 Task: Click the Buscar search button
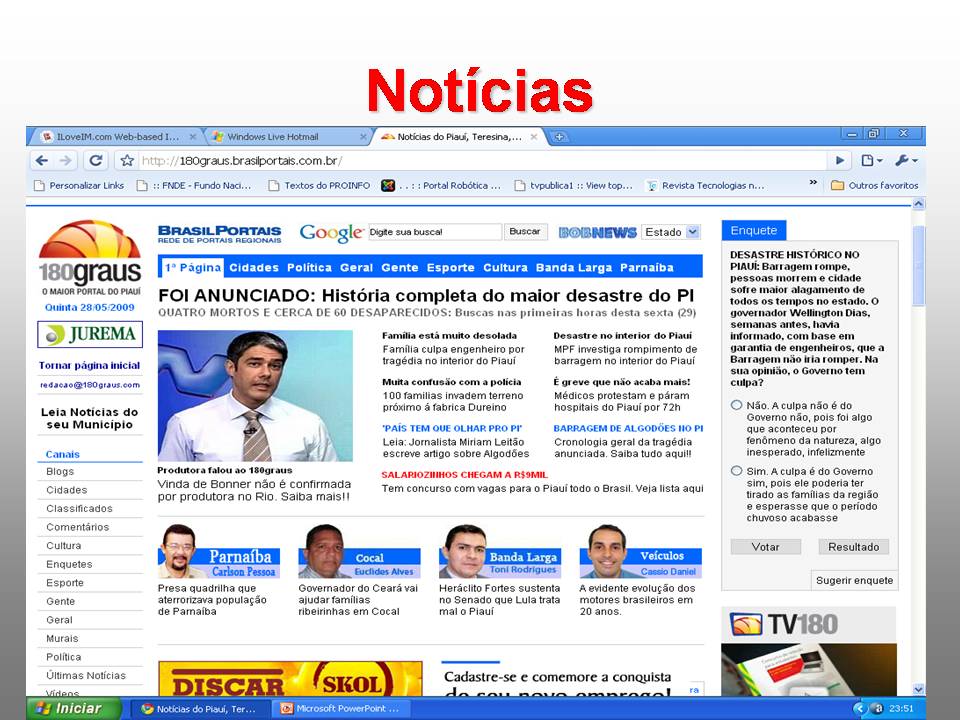pyautogui.click(x=525, y=232)
